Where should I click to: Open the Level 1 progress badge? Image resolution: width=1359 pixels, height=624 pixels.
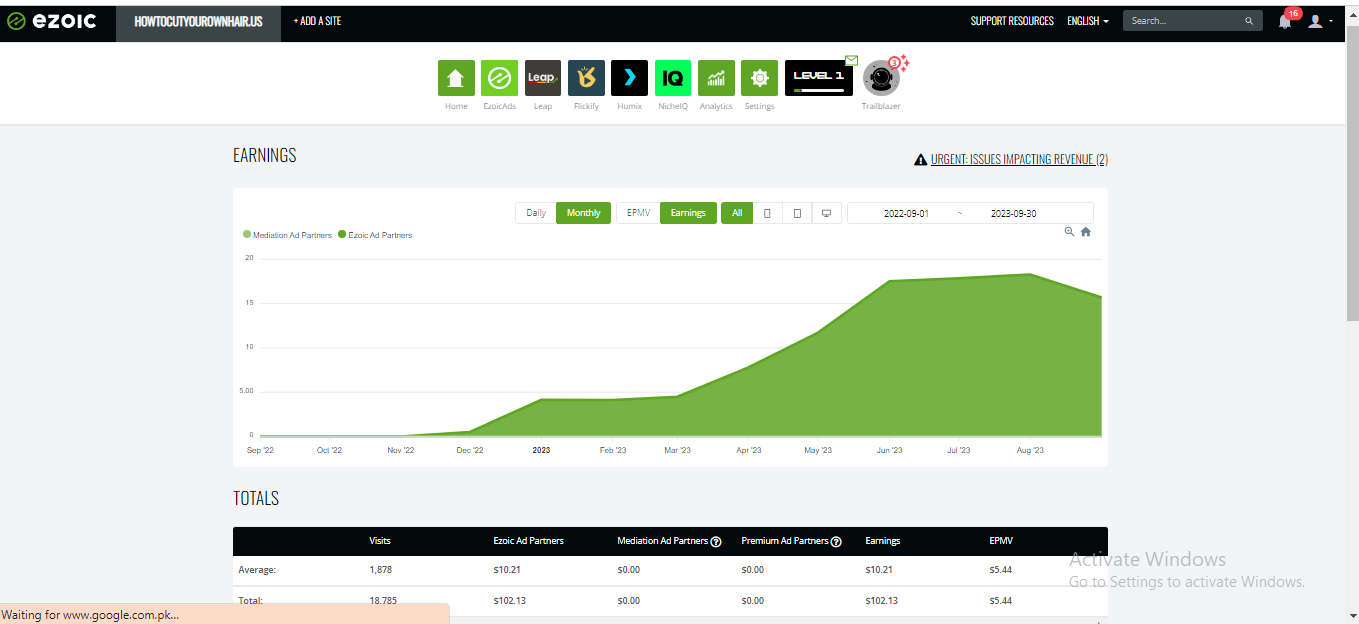pyautogui.click(x=819, y=78)
